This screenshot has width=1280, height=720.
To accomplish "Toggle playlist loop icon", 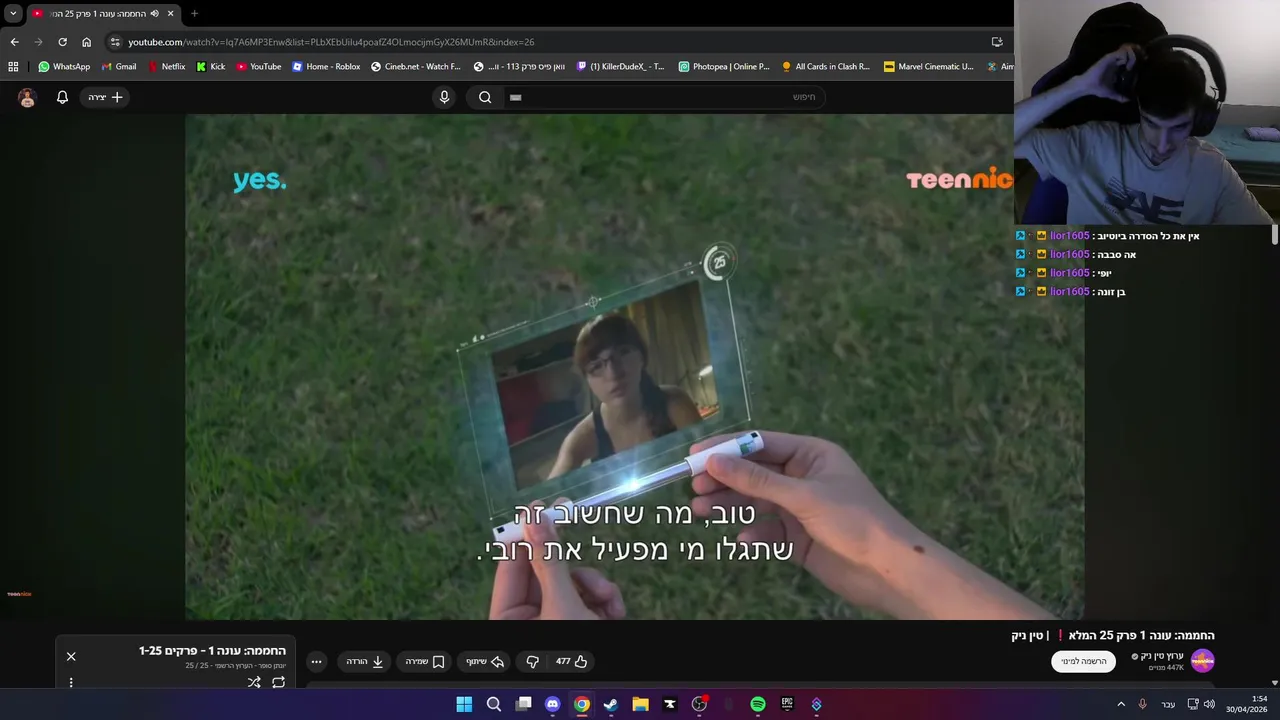I will point(279,682).
